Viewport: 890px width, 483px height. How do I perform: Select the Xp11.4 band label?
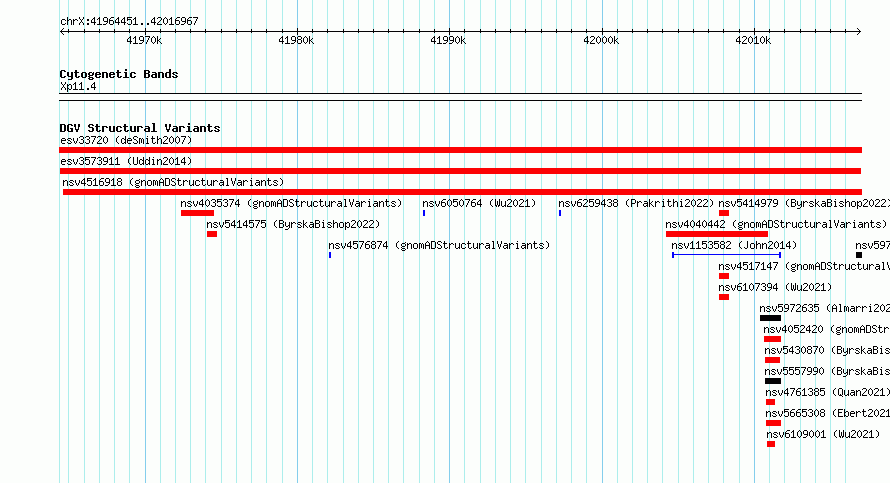point(78,87)
